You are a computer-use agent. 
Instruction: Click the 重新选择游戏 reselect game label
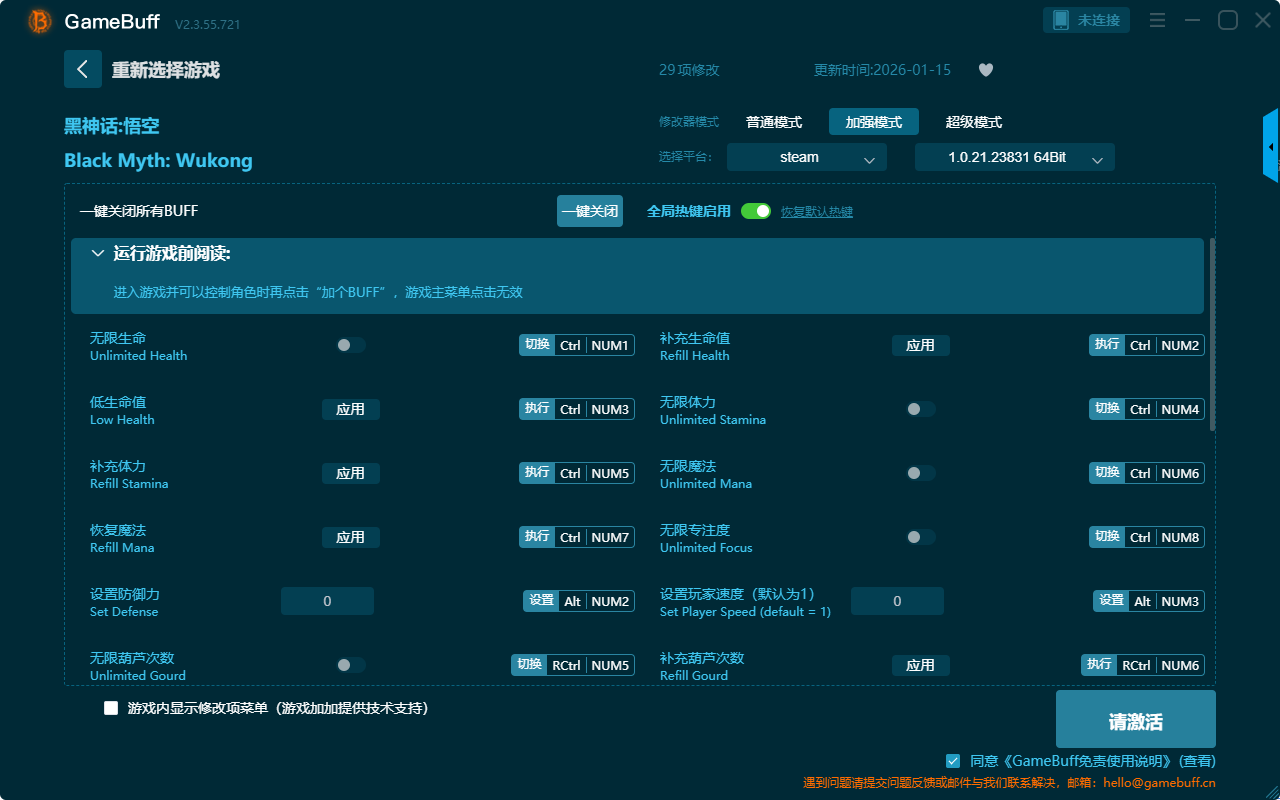coord(165,70)
